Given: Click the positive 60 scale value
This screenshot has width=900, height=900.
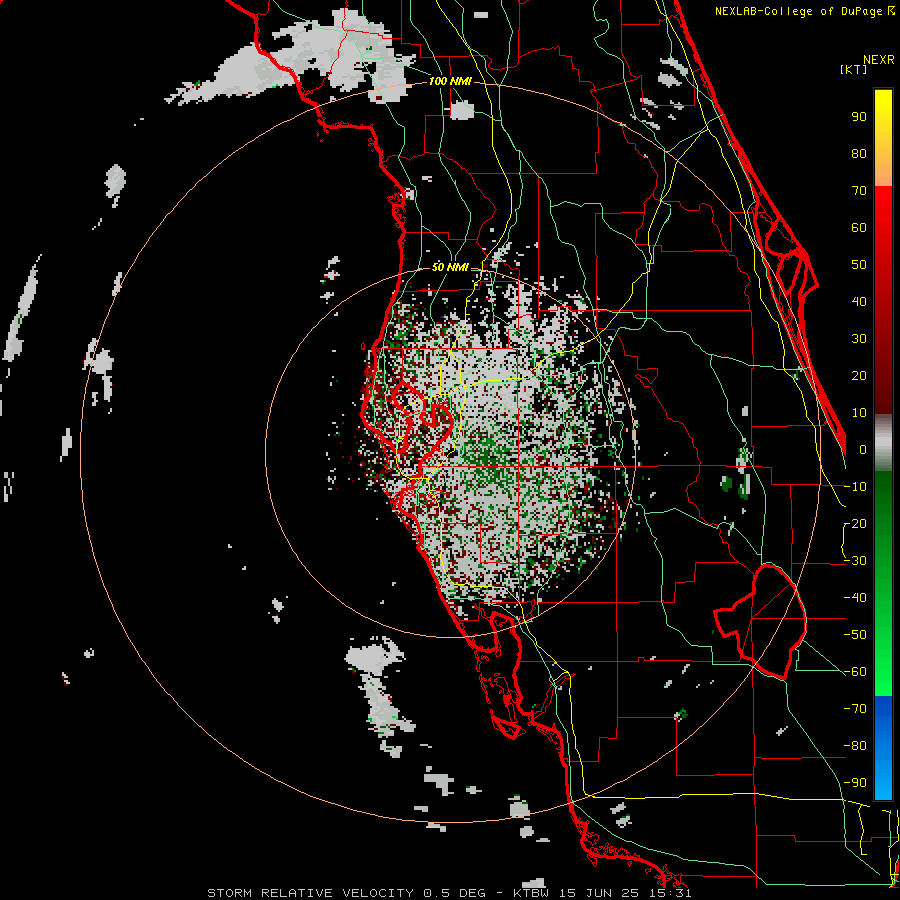Looking at the screenshot, I should pos(859,227).
